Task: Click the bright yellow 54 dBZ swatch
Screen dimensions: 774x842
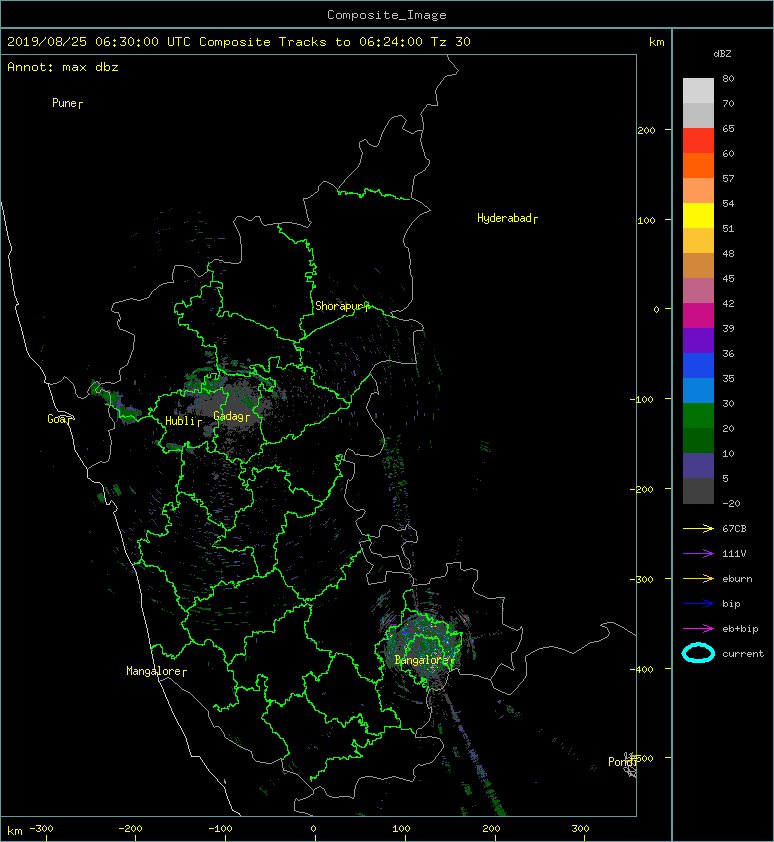Action: (x=698, y=215)
